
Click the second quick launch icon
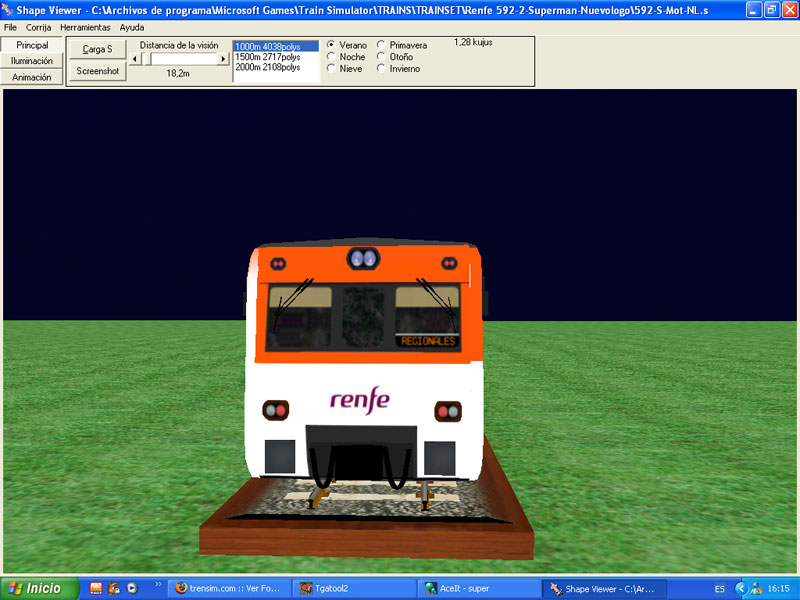pos(114,589)
